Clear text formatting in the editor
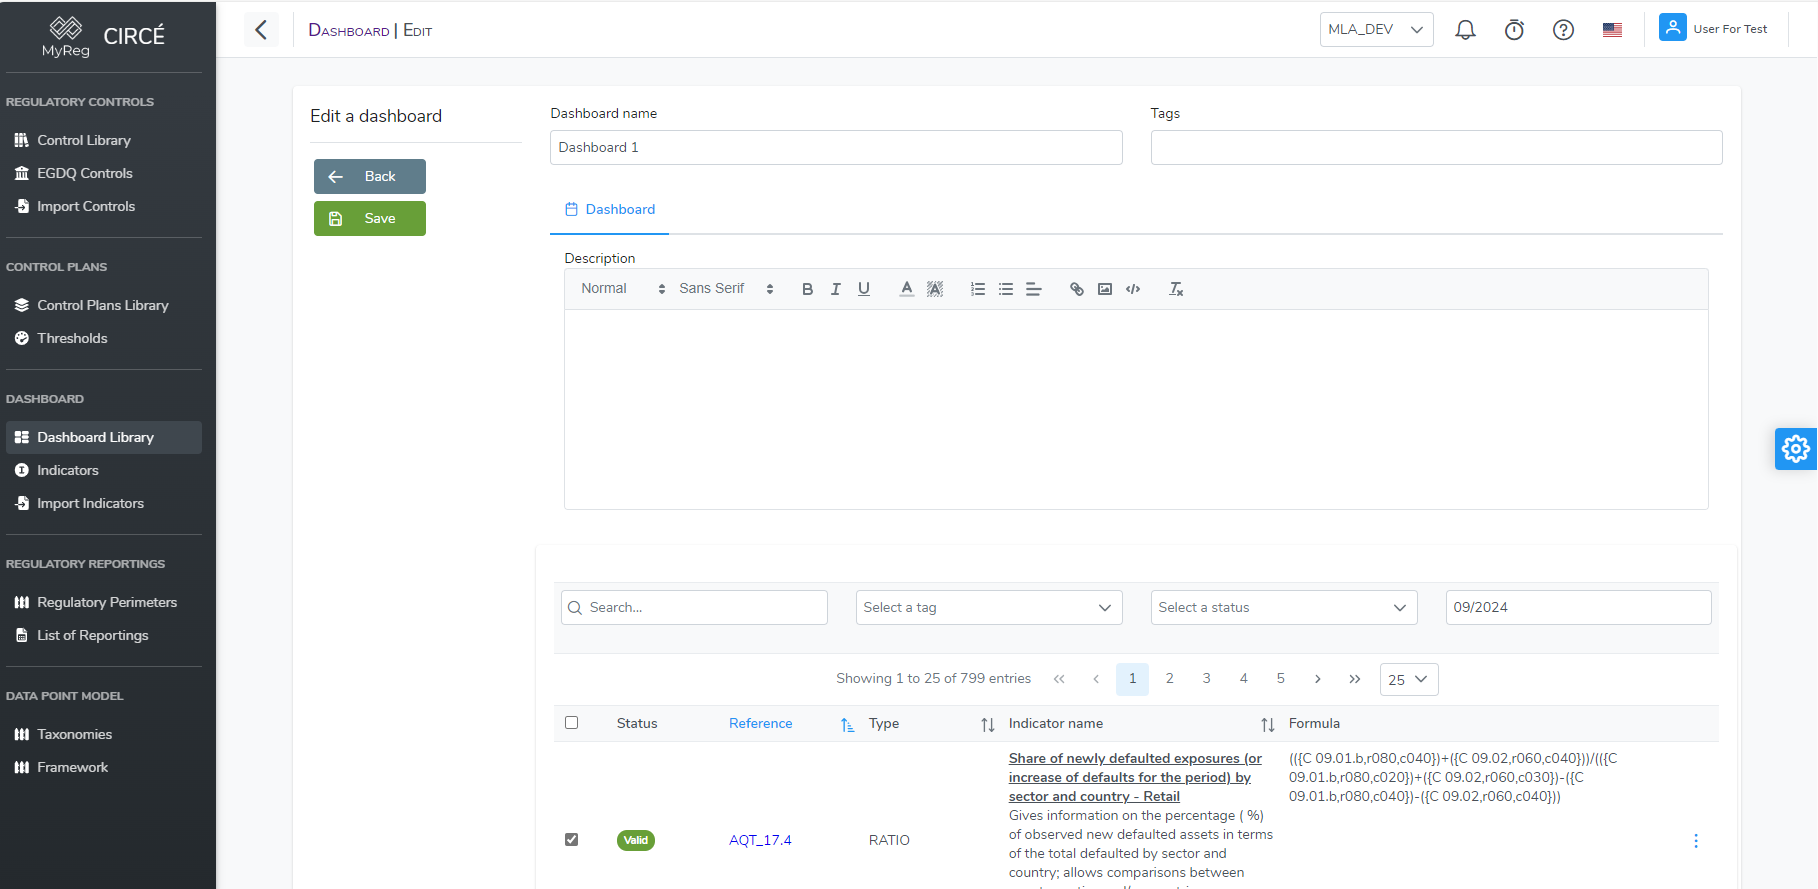The width and height of the screenshot is (1818, 889). (1176, 289)
